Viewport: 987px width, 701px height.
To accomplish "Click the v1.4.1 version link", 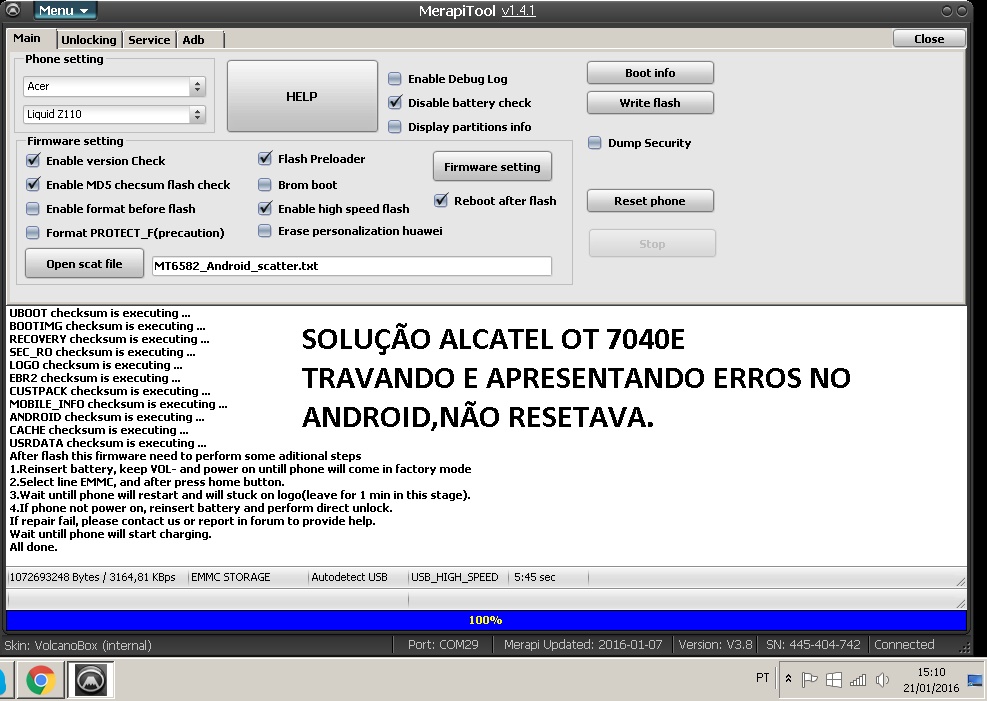I will 519,11.
